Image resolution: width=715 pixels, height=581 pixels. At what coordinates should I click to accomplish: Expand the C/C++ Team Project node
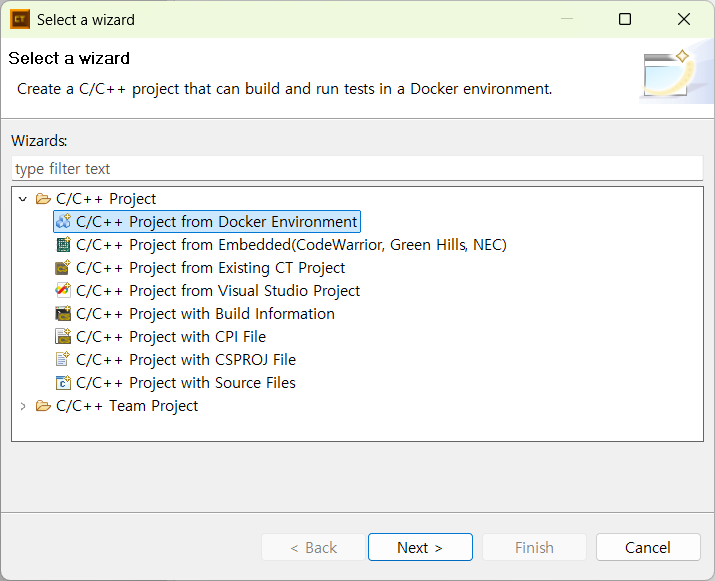pos(23,406)
